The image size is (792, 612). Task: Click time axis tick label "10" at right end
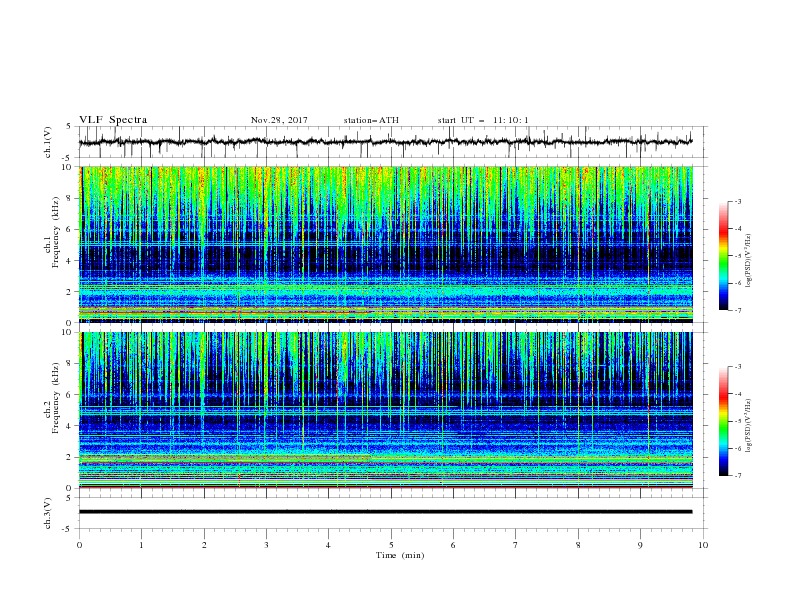pos(703,545)
